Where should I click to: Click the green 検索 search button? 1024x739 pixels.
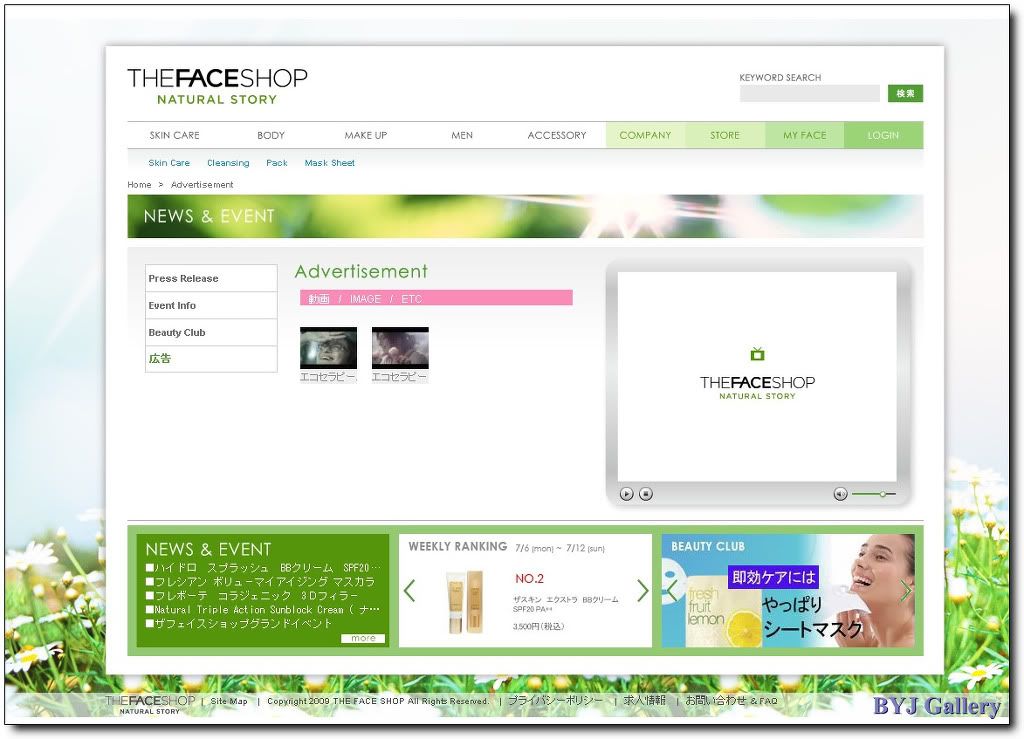tap(905, 93)
